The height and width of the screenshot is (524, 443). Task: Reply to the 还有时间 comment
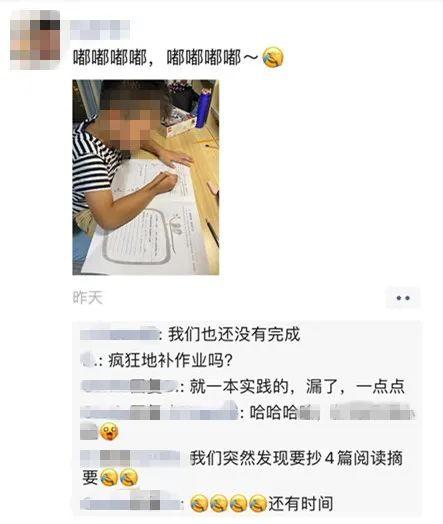point(301,504)
